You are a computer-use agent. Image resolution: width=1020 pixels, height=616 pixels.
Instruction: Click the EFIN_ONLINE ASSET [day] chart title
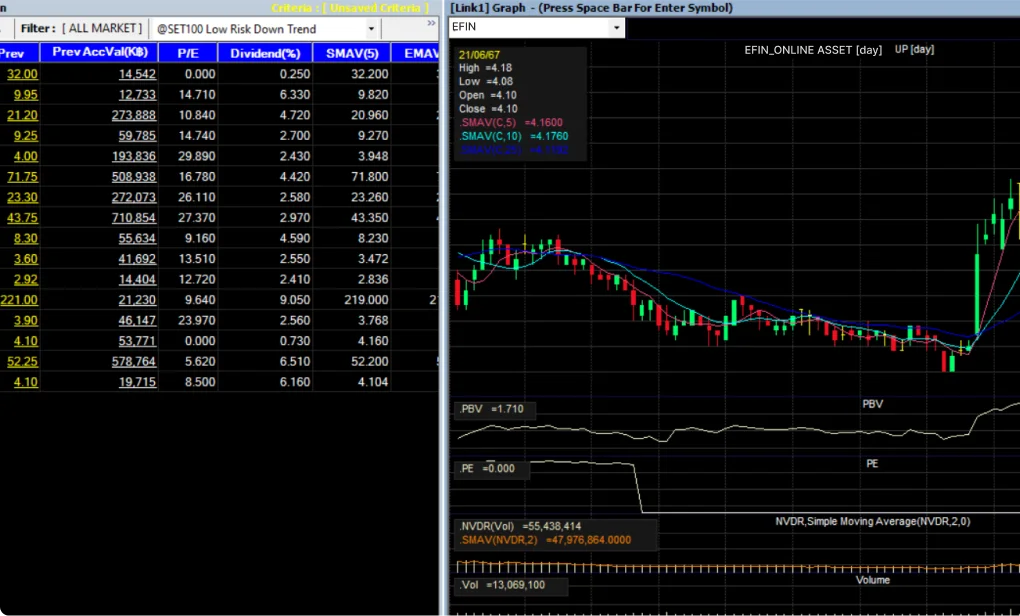pyautogui.click(x=813, y=50)
